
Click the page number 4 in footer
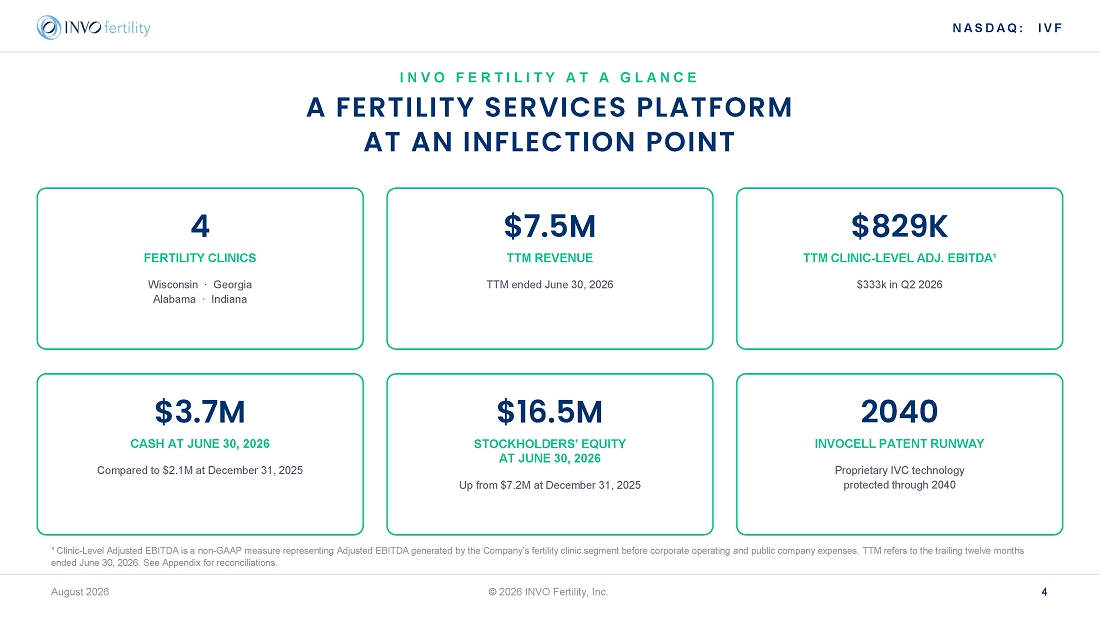[x=1045, y=592]
